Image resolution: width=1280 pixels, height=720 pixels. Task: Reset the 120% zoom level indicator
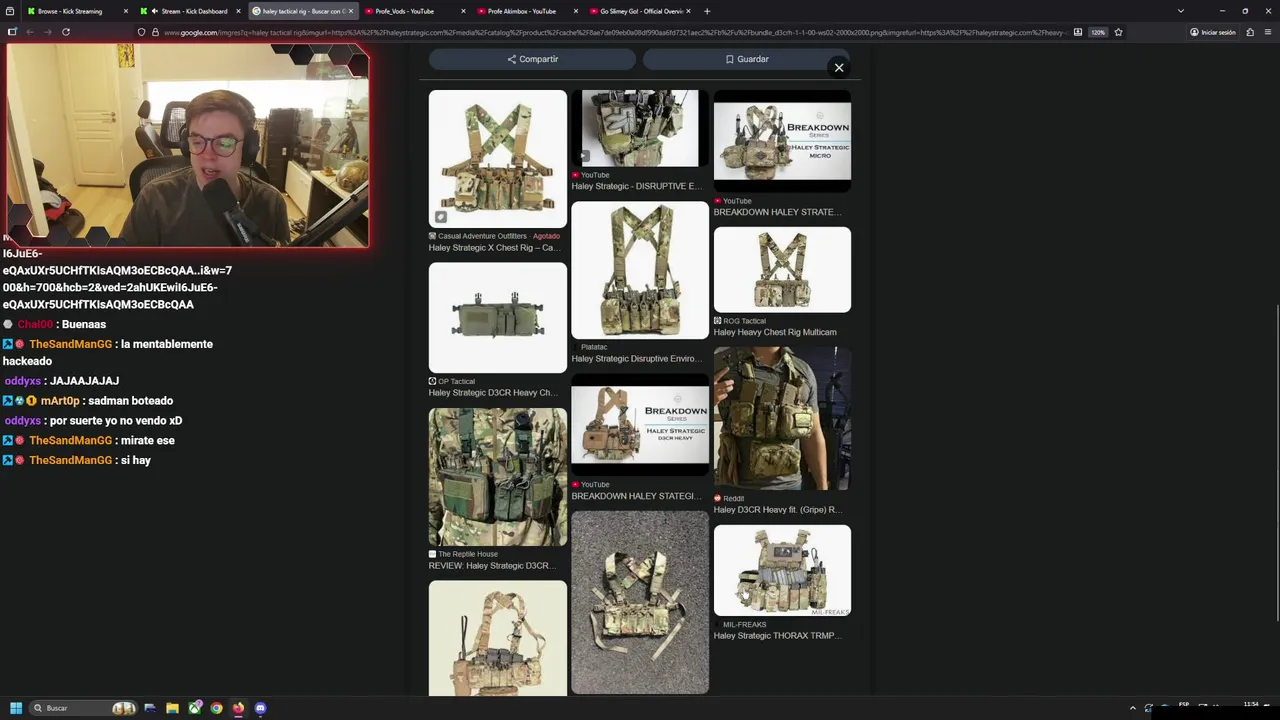click(x=1098, y=32)
